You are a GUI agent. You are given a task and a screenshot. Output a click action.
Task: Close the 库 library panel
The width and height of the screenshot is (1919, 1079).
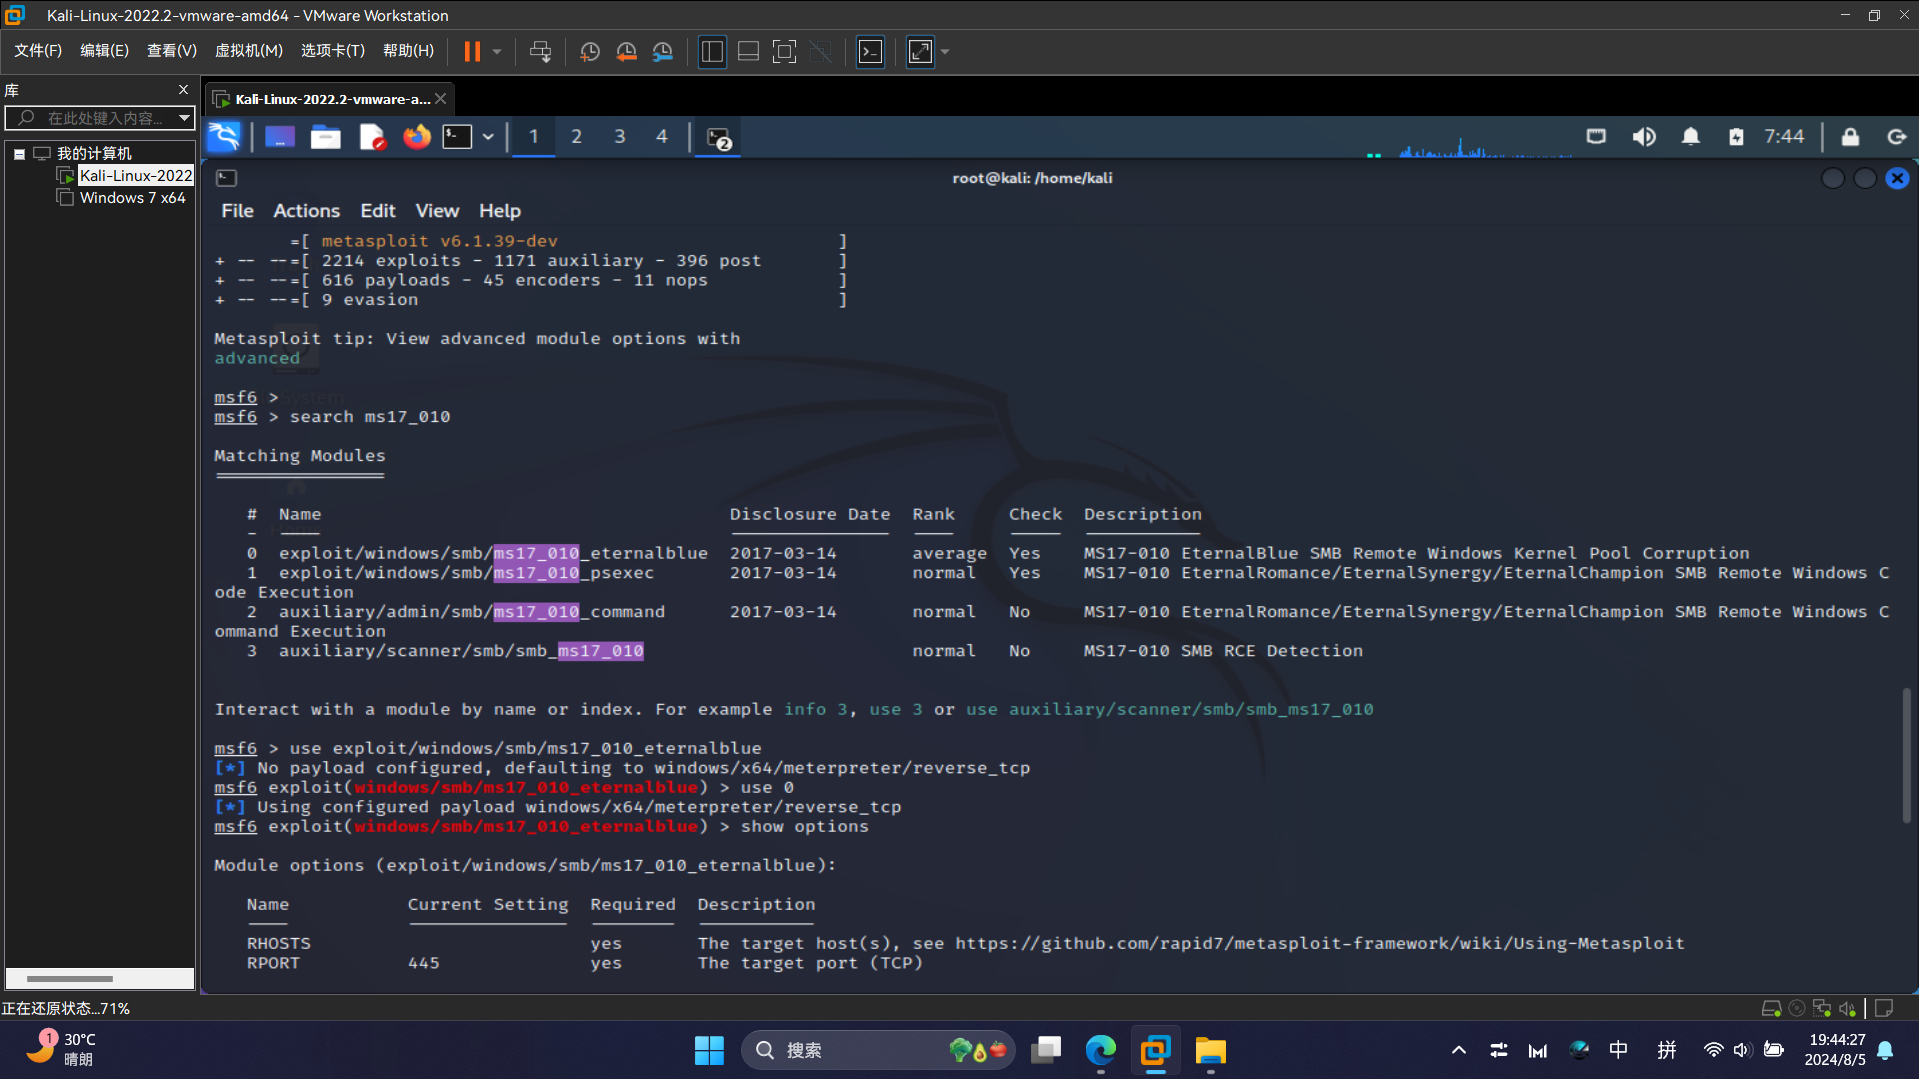[x=183, y=90]
